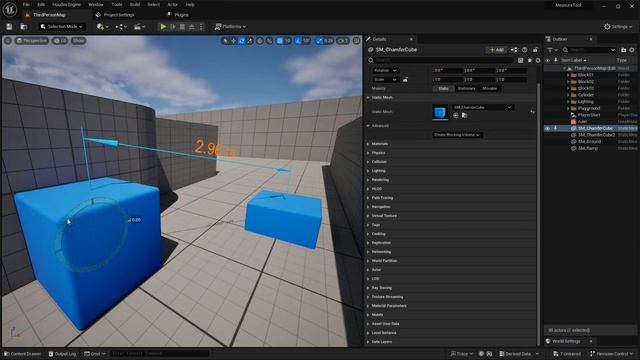Open the Create Blocking Volume dropdown

pos(457,135)
